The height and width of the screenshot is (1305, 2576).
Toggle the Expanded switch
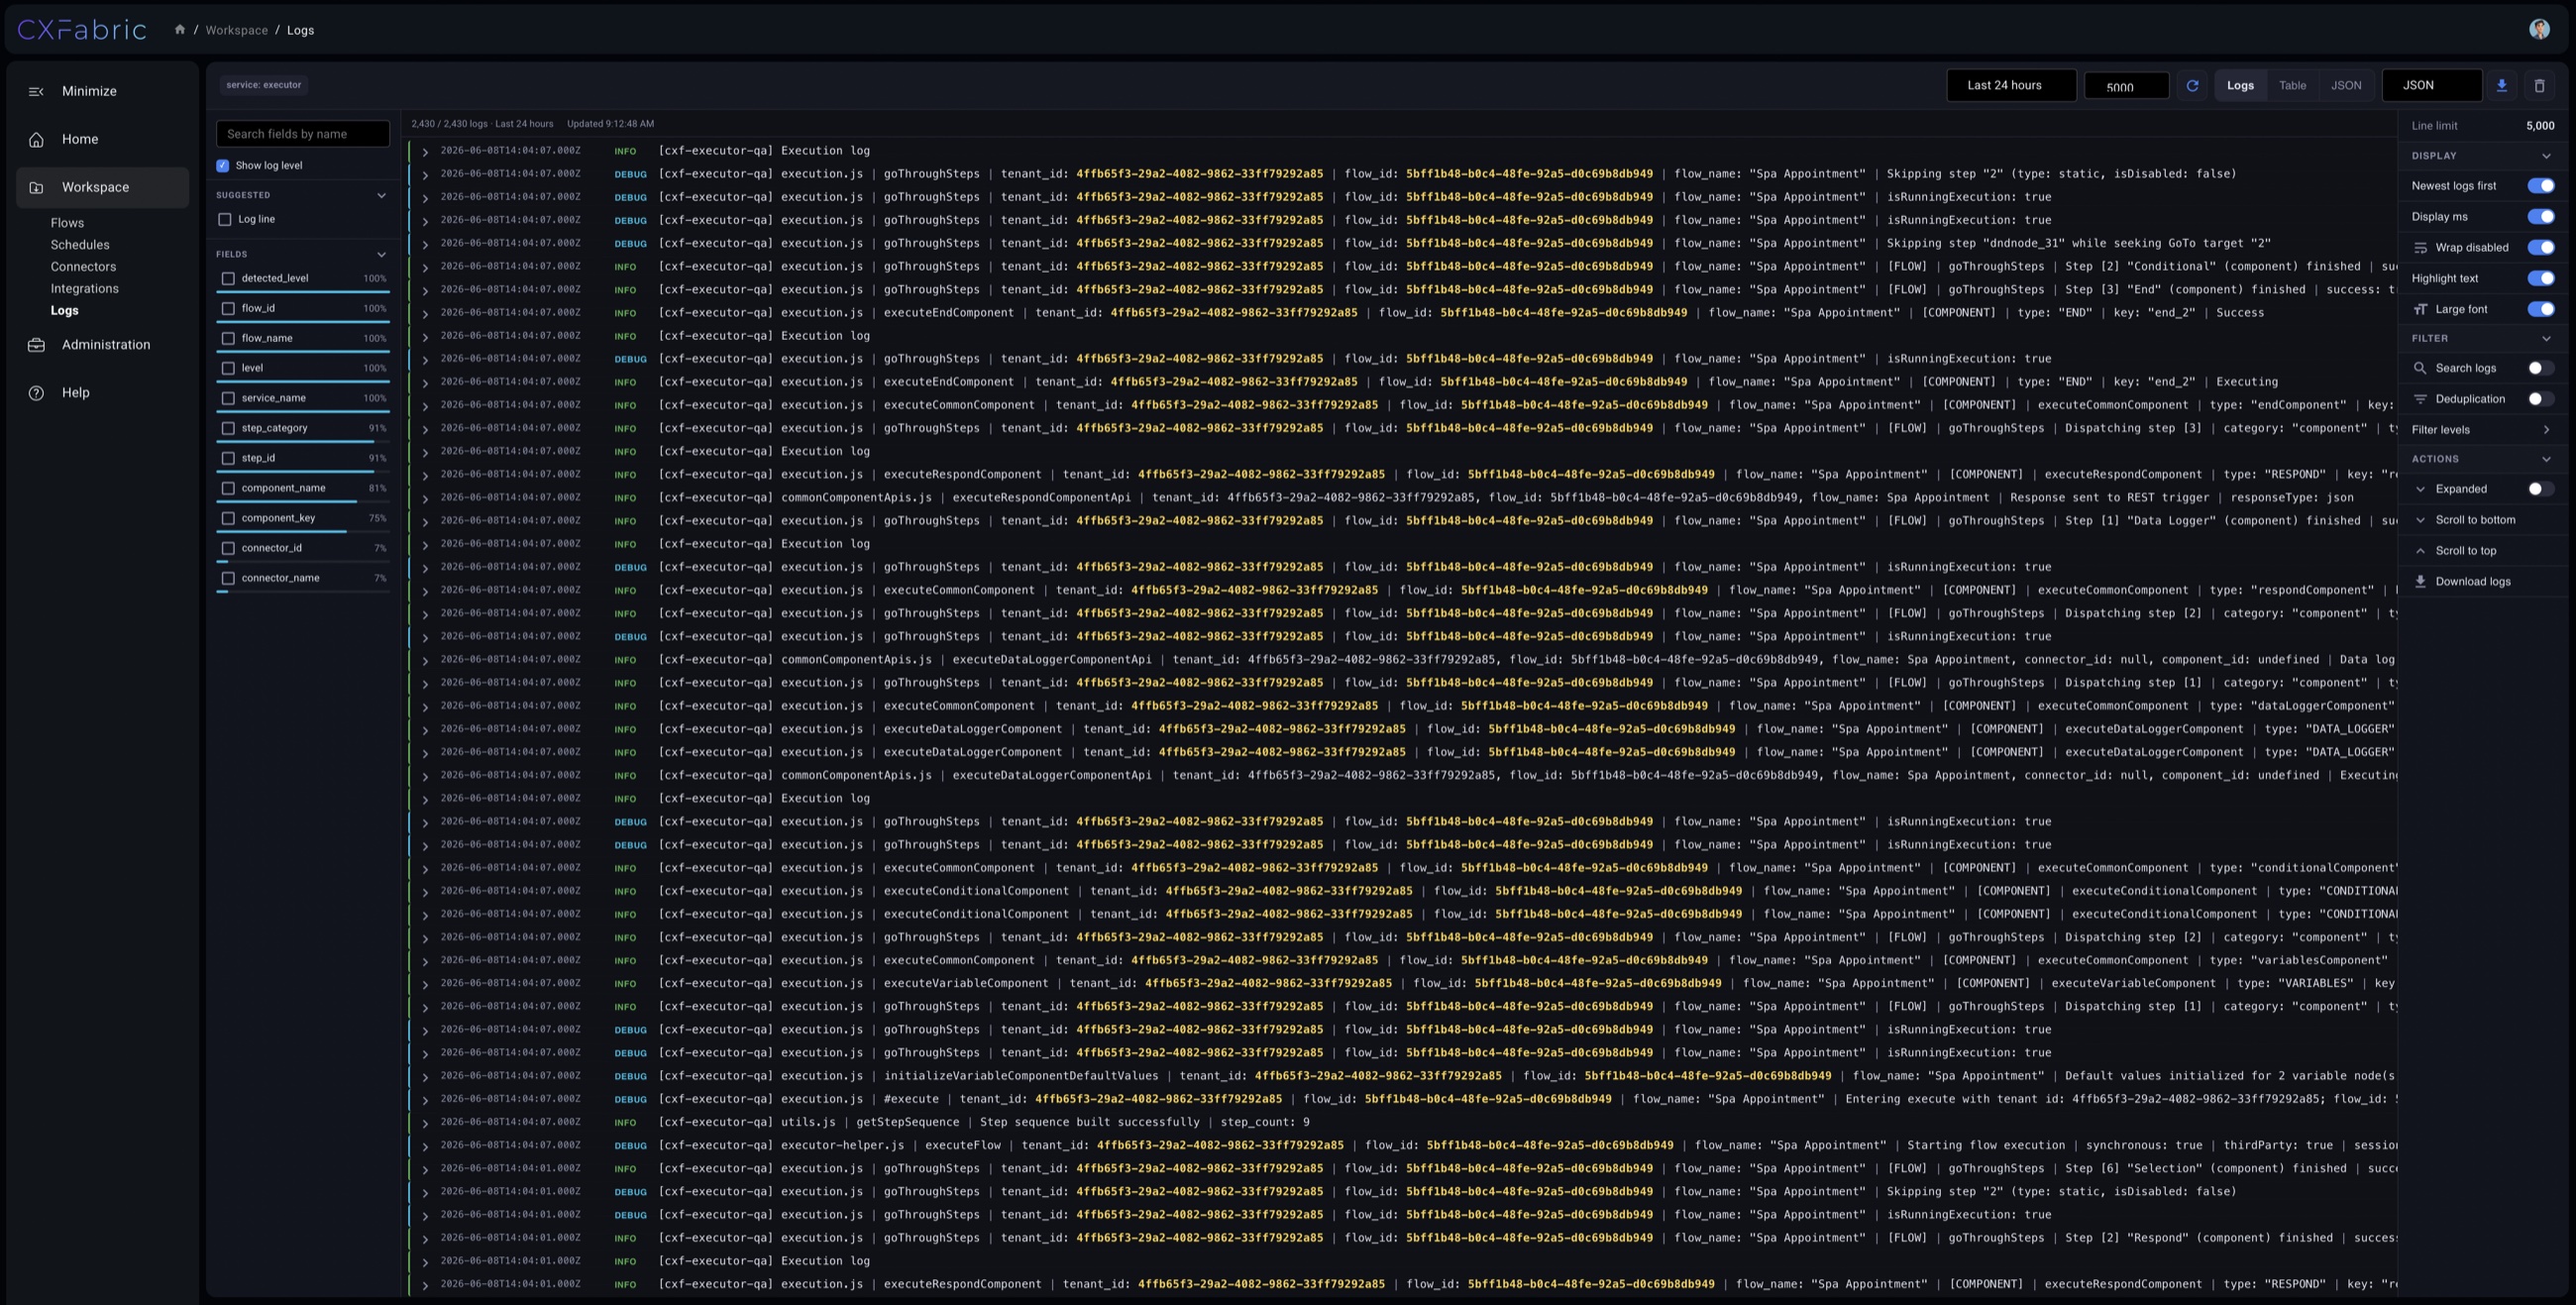pos(2540,489)
